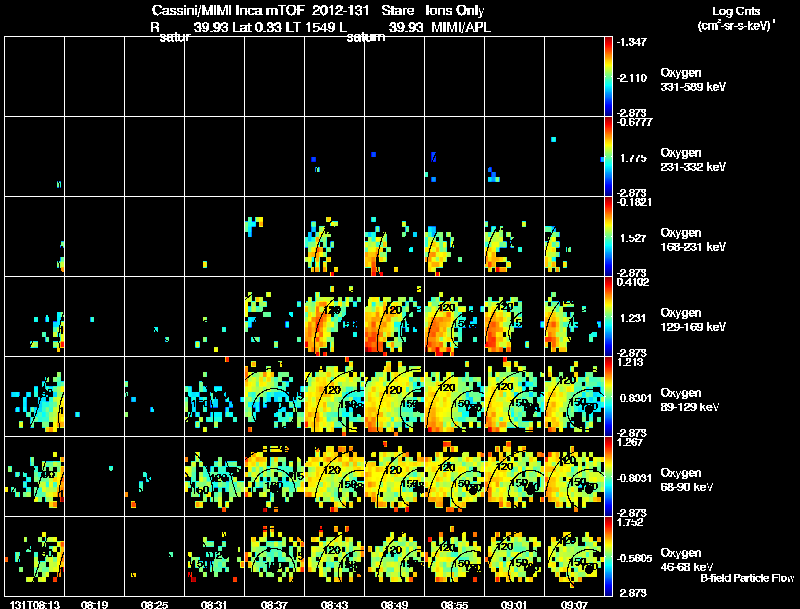This screenshot has height=609, width=800.
Task: Click the B-field Particle Flow label
Action: 747,578
